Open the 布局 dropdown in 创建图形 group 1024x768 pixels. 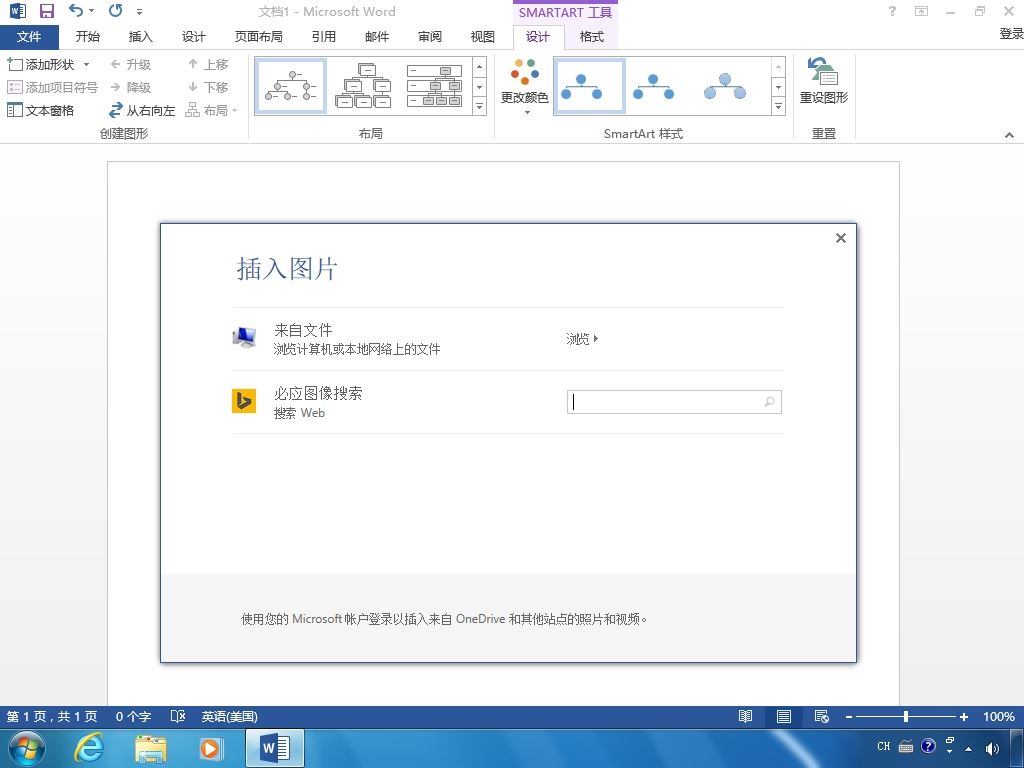pos(212,110)
